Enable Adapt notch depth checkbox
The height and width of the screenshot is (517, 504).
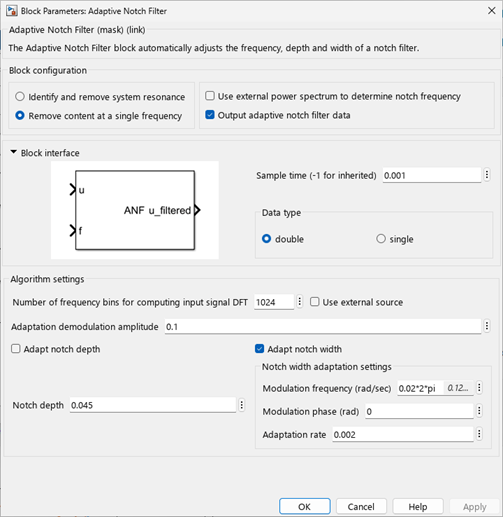(x=16, y=349)
